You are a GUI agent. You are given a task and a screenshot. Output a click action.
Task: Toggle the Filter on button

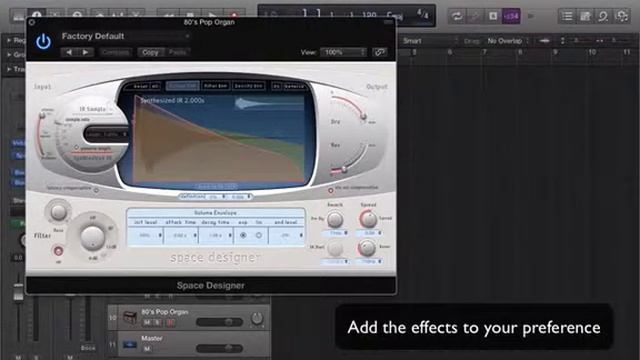click(x=58, y=251)
